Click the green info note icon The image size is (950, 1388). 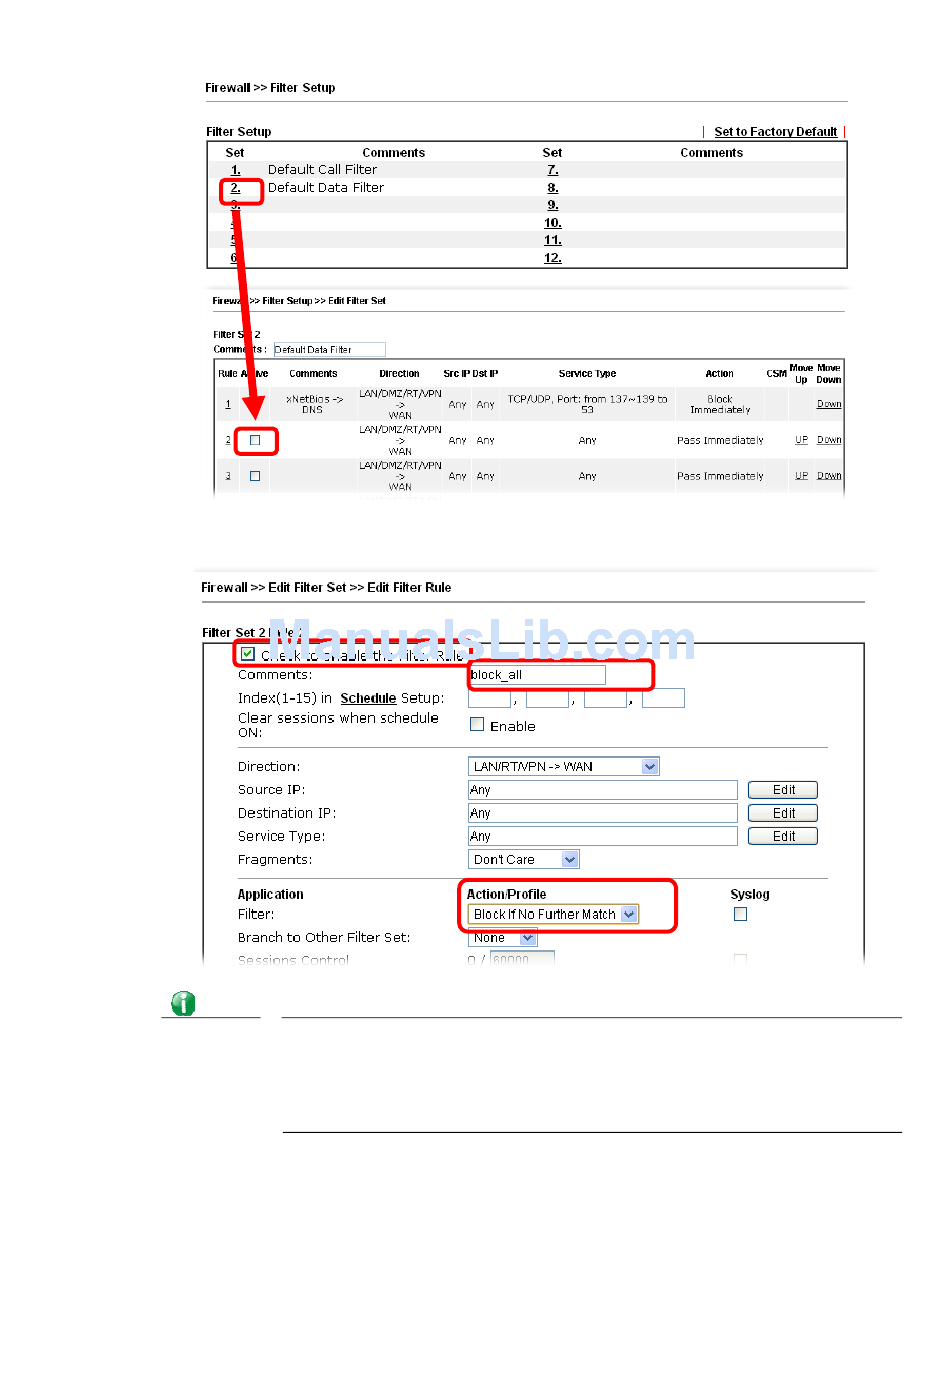[x=183, y=1003]
